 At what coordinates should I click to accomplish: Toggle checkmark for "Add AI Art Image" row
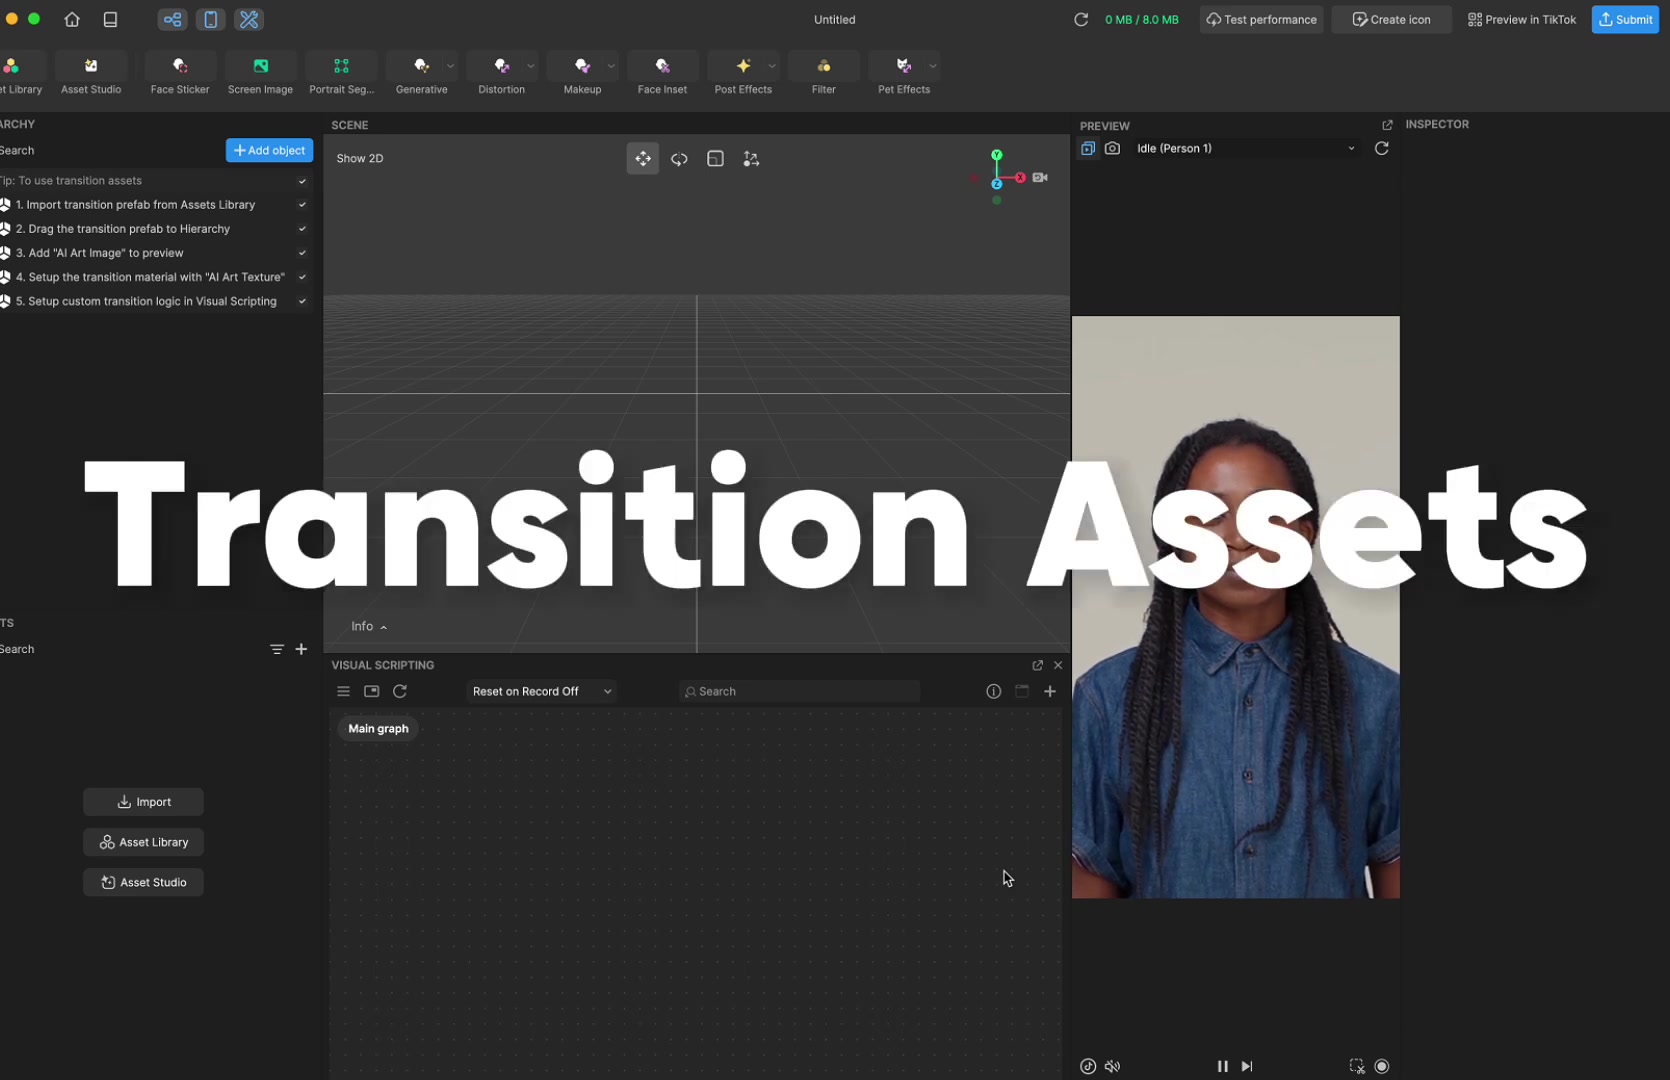tap(302, 253)
